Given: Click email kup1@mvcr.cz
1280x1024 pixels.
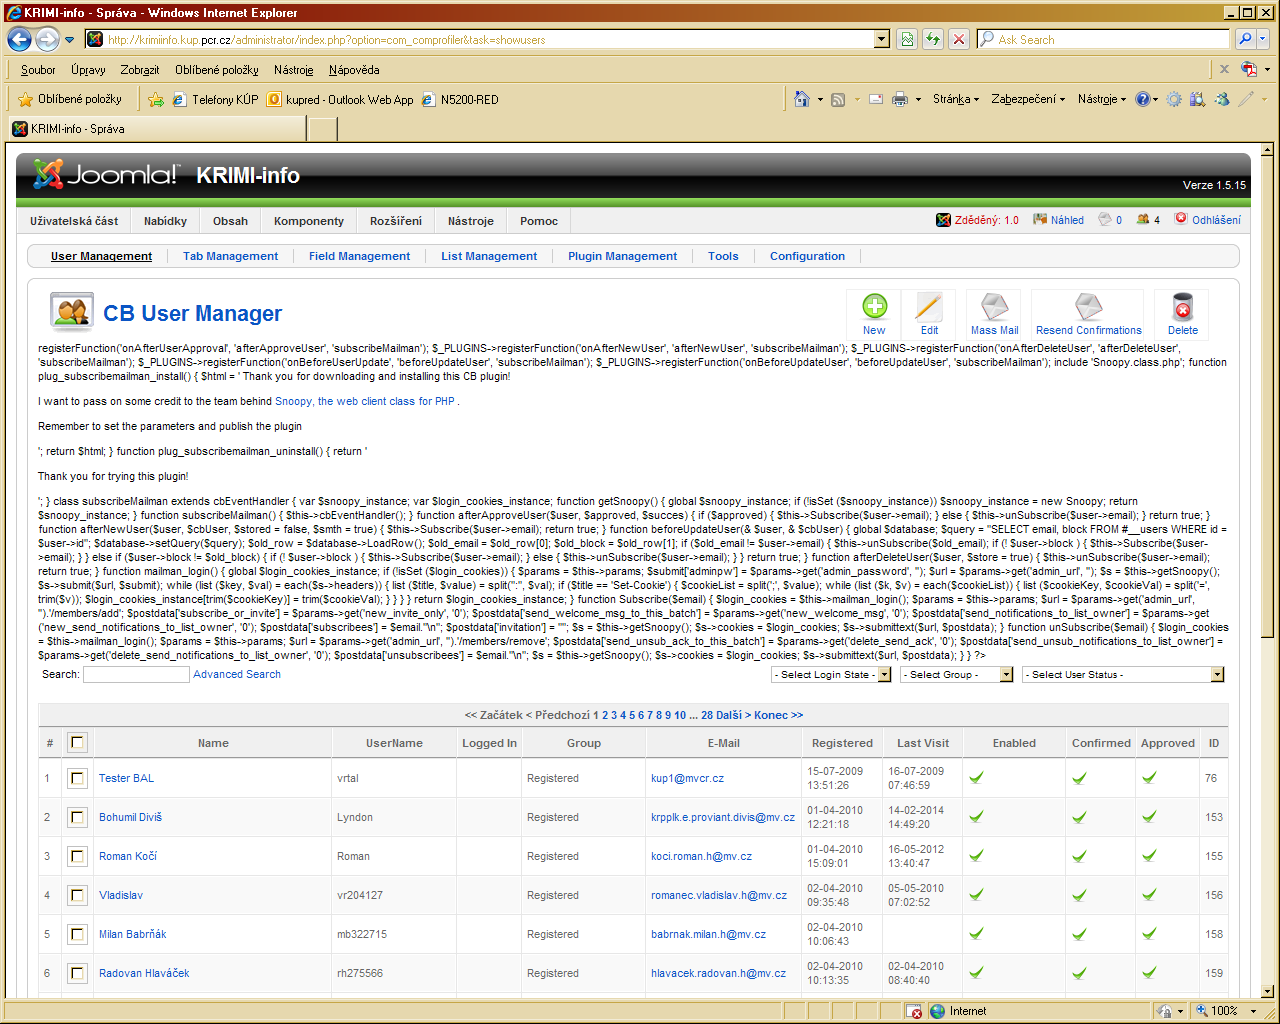Looking at the screenshot, I should coord(687,778).
